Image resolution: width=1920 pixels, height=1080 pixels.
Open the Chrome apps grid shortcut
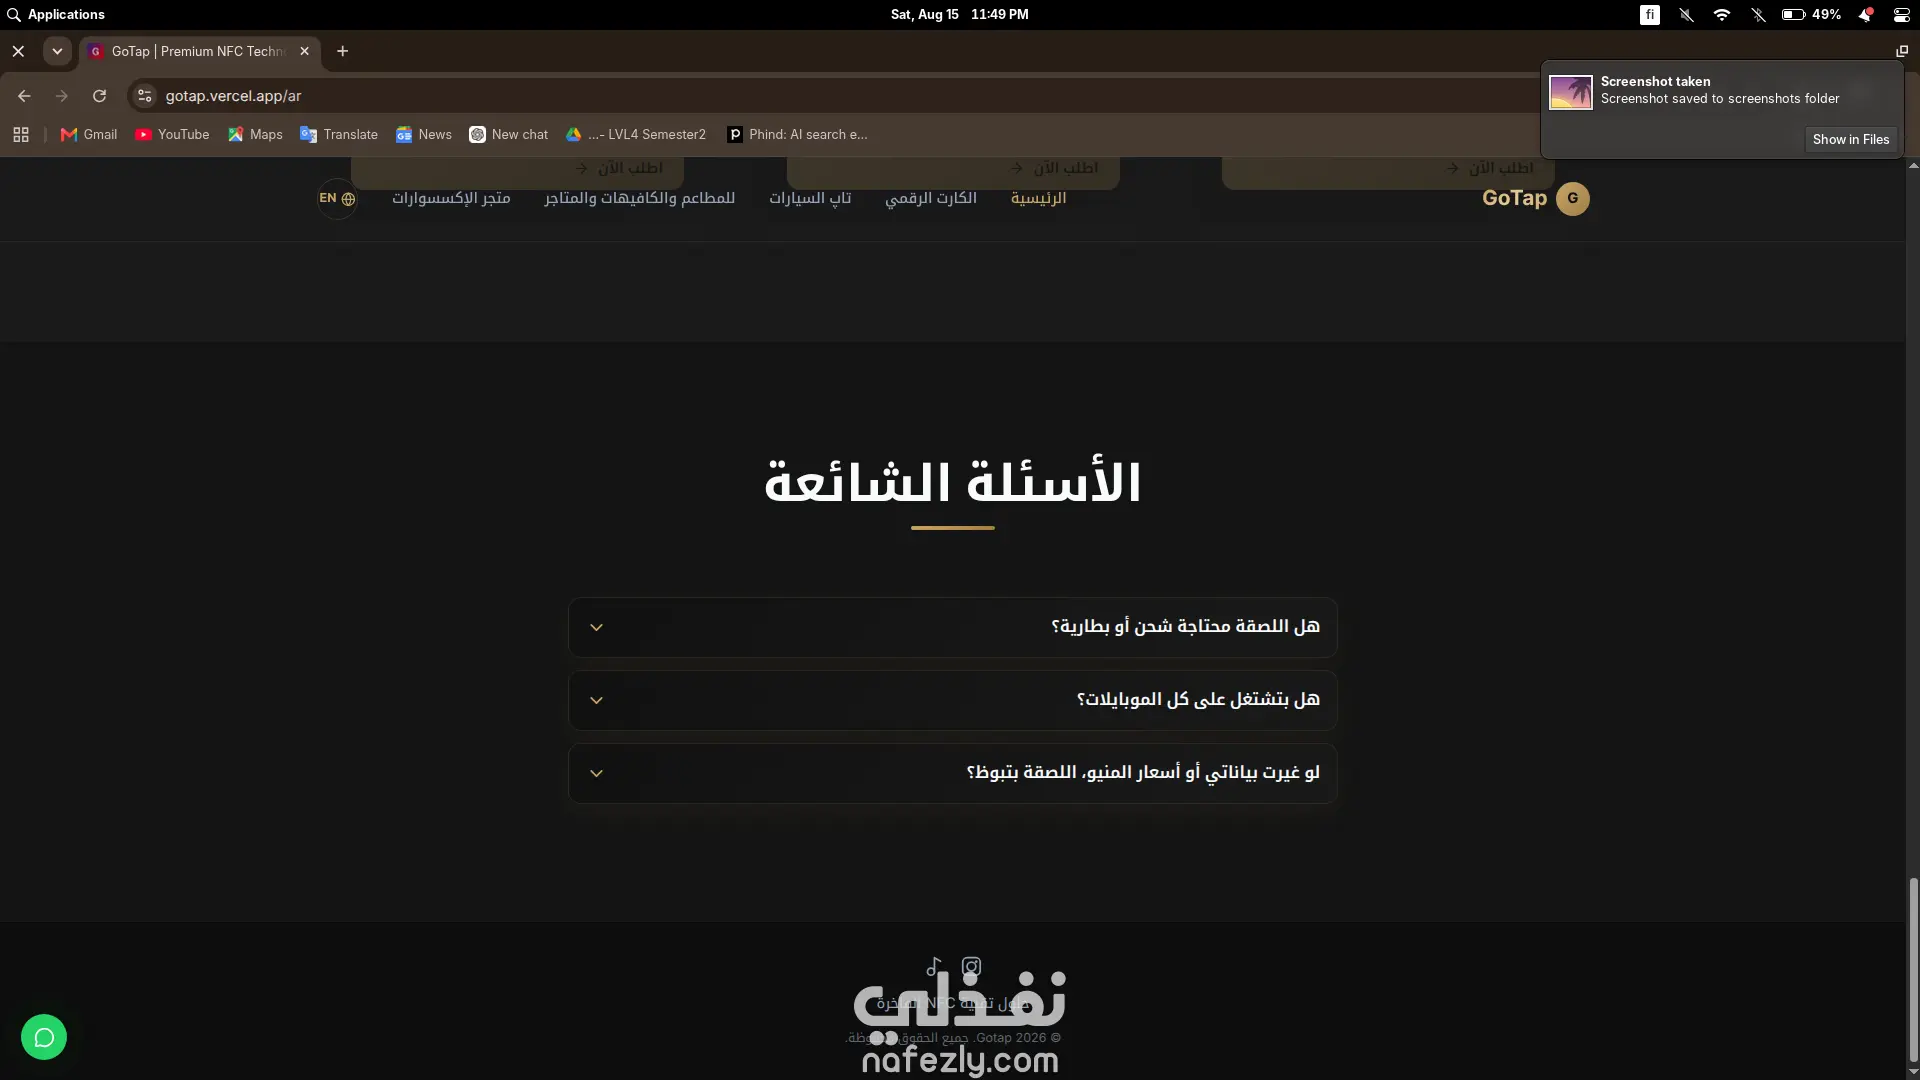(21, 134)
